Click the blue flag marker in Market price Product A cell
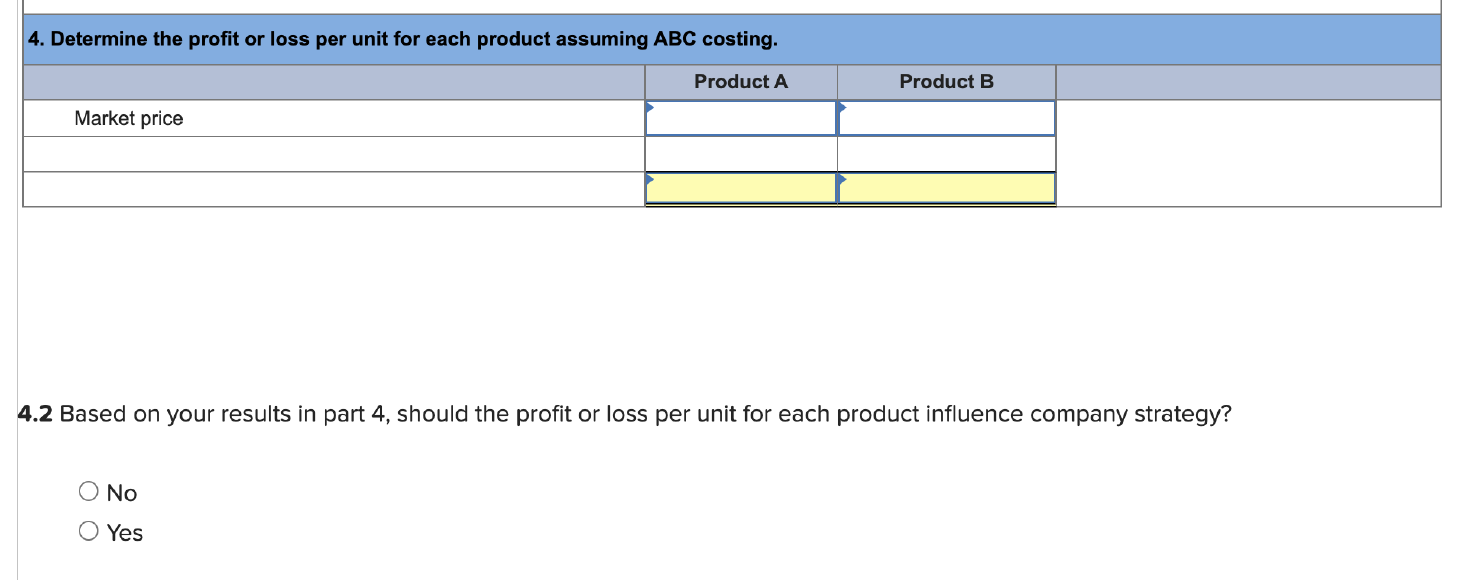This screenshot has width=1462, height=580. pos(651,105)
